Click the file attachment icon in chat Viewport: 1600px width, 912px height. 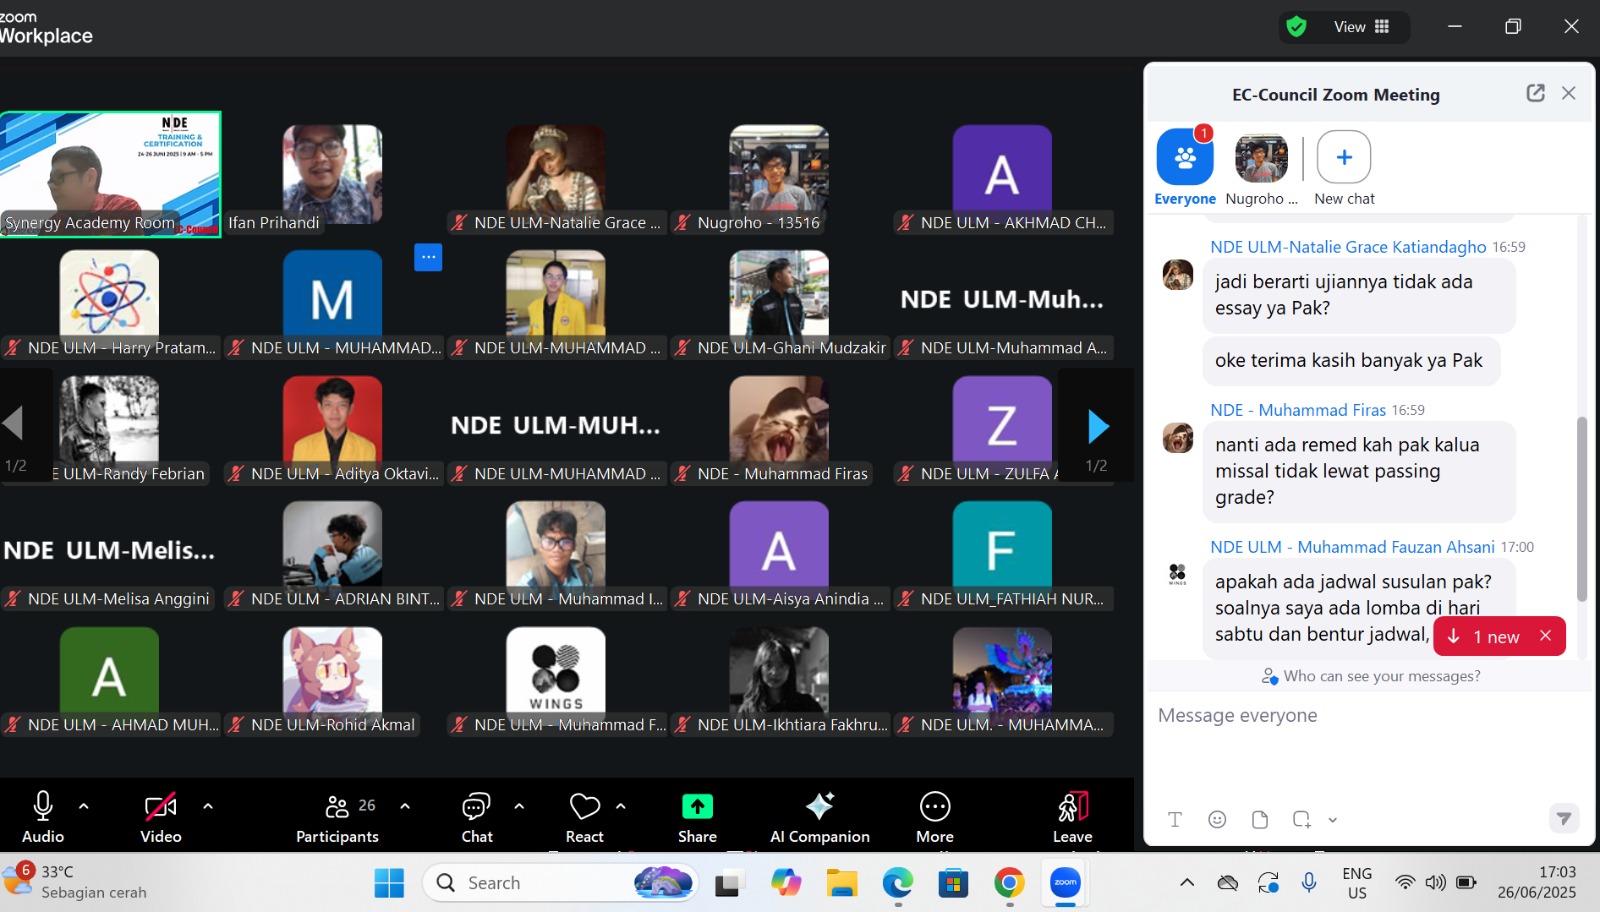tap(1260, 820)
